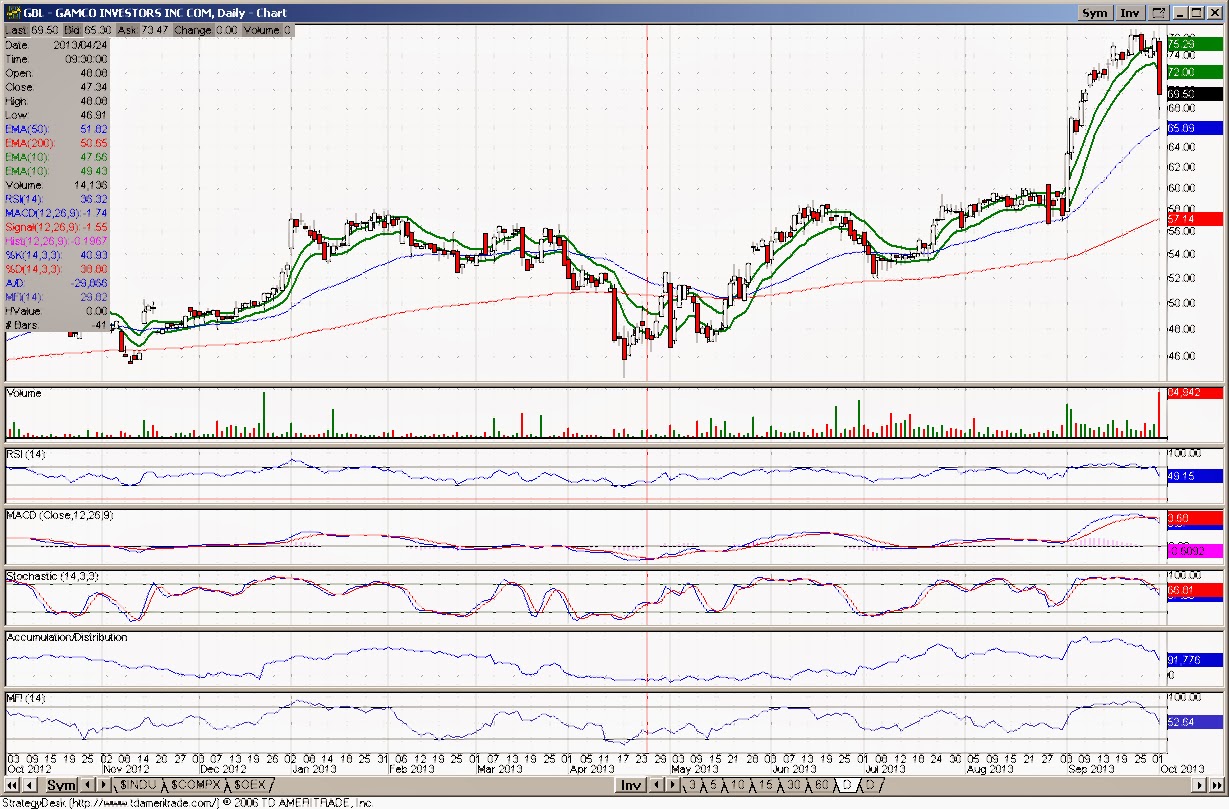Click the bottom Sym button

point(61,786)
